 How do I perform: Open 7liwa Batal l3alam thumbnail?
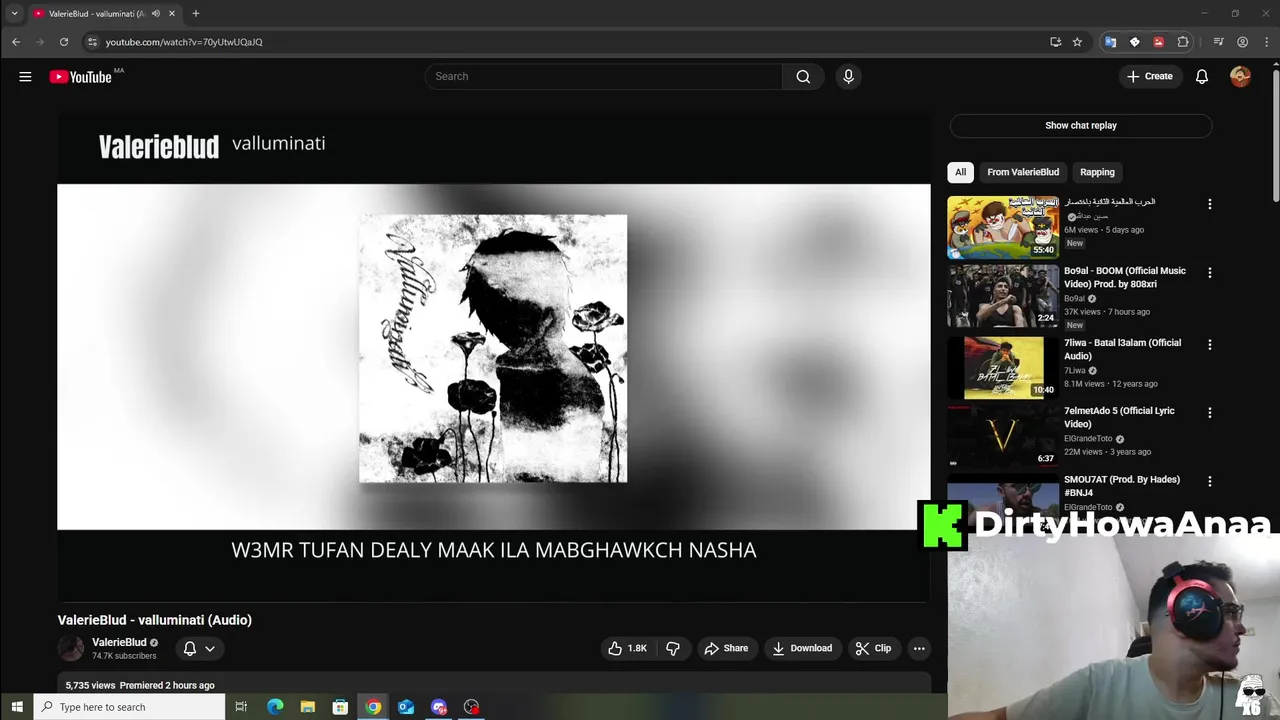tap(1003, 367)
